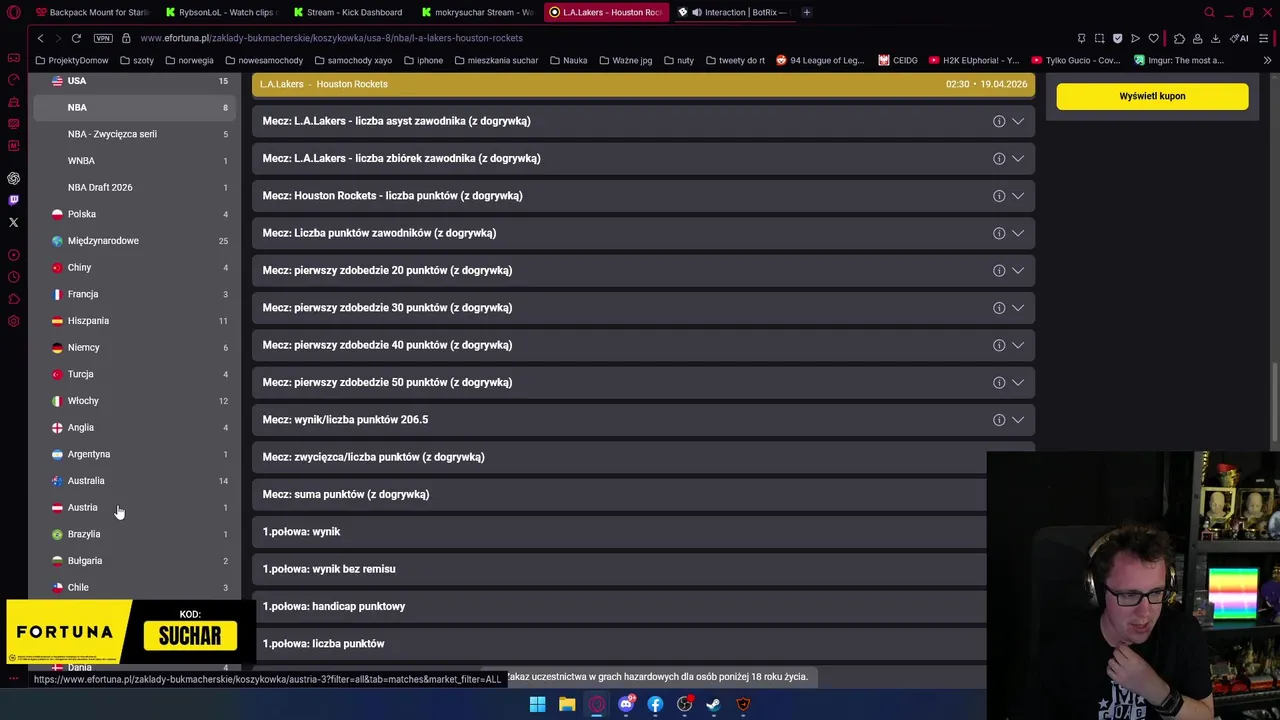The width and height of the screenshot is (1280, 720).
Task: Mute the Interaction BotRix tab audio
Action: pyautogui.click(x=696, y=12)
